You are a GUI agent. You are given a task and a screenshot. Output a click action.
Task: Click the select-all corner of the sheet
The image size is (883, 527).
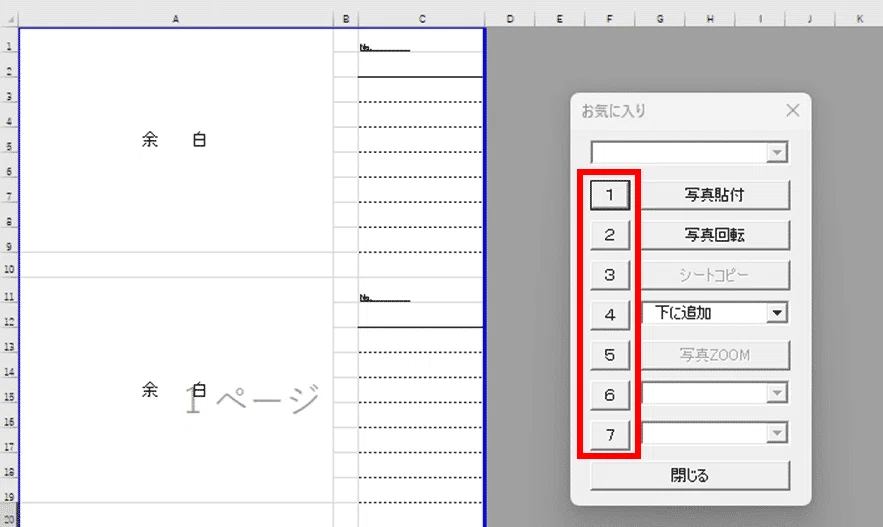coord(10,20)
